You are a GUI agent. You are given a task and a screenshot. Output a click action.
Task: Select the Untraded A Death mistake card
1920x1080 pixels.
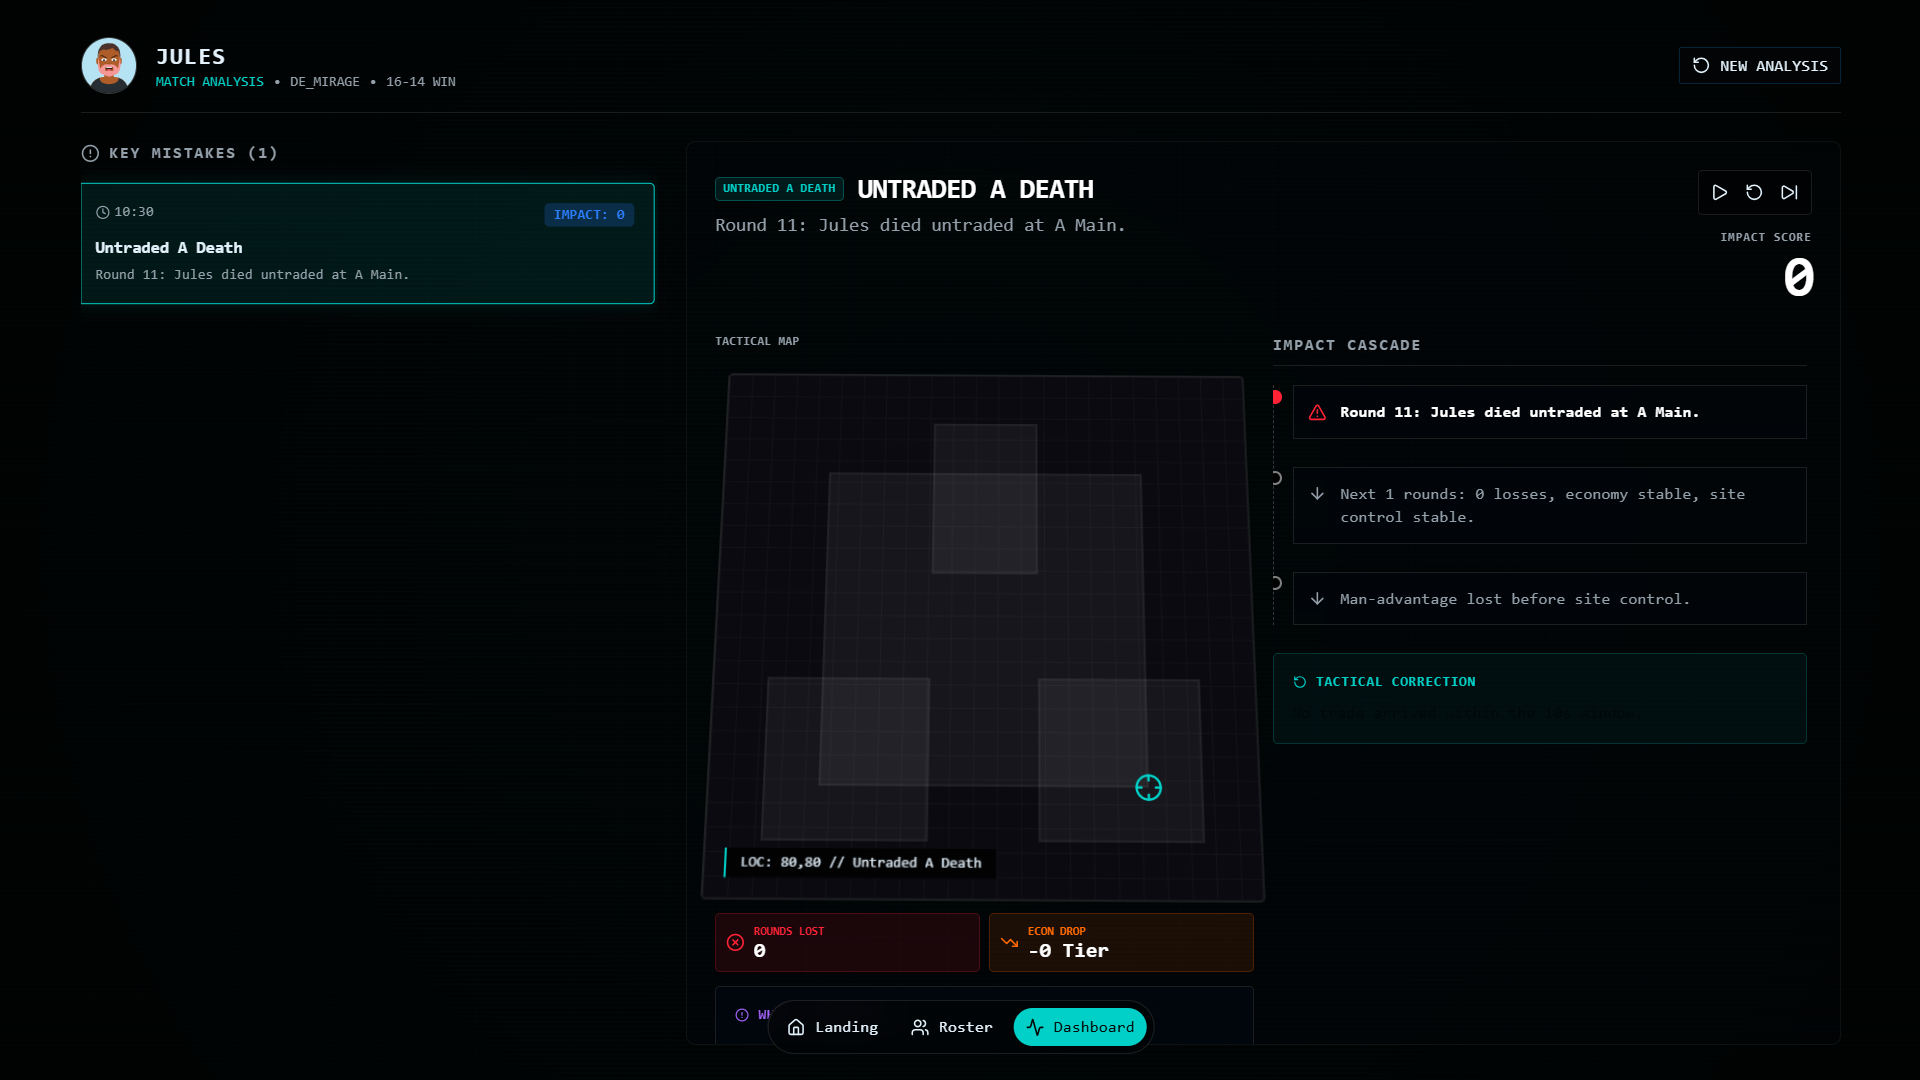coord(367,243)
